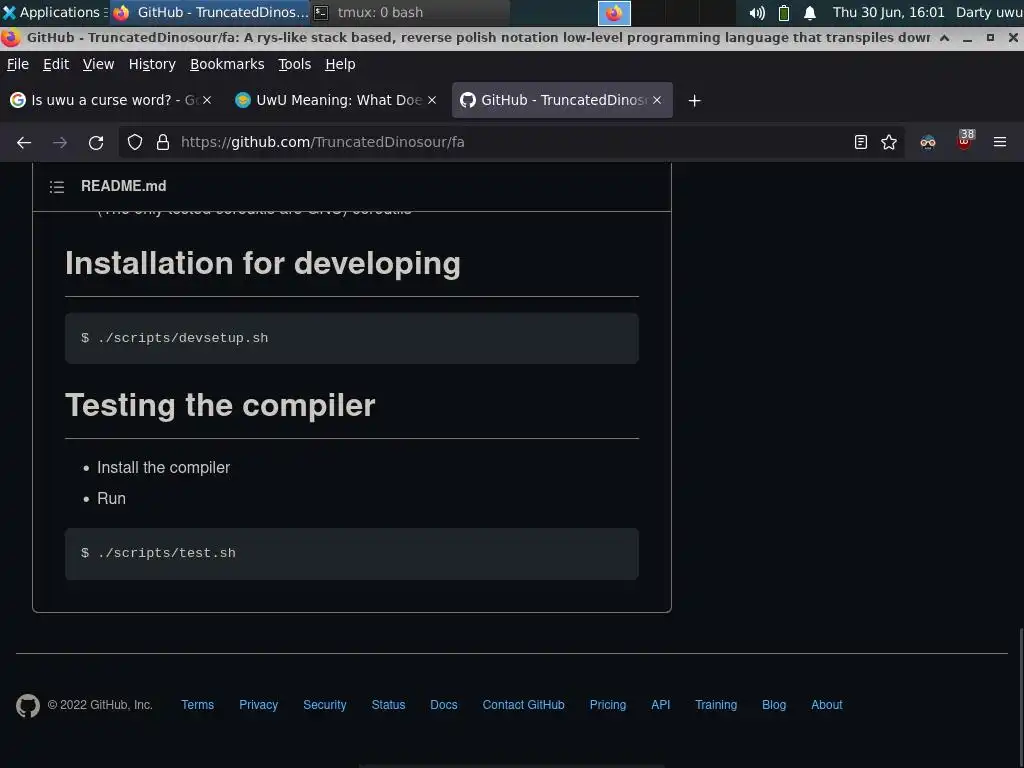Check the battery indicator icon
The image size is (1024, 768).
pyautogui.click(x=784, y=12)
